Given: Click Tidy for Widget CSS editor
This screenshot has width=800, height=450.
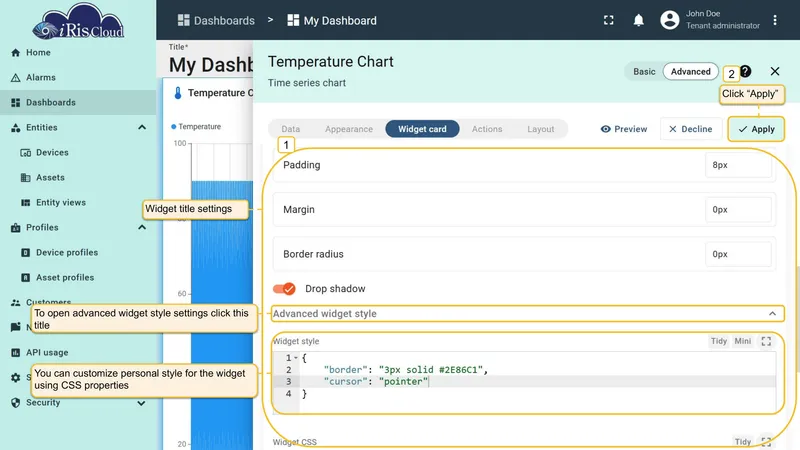Looking at the screenshot, I should pyautogui.click(x=743, y=442).
